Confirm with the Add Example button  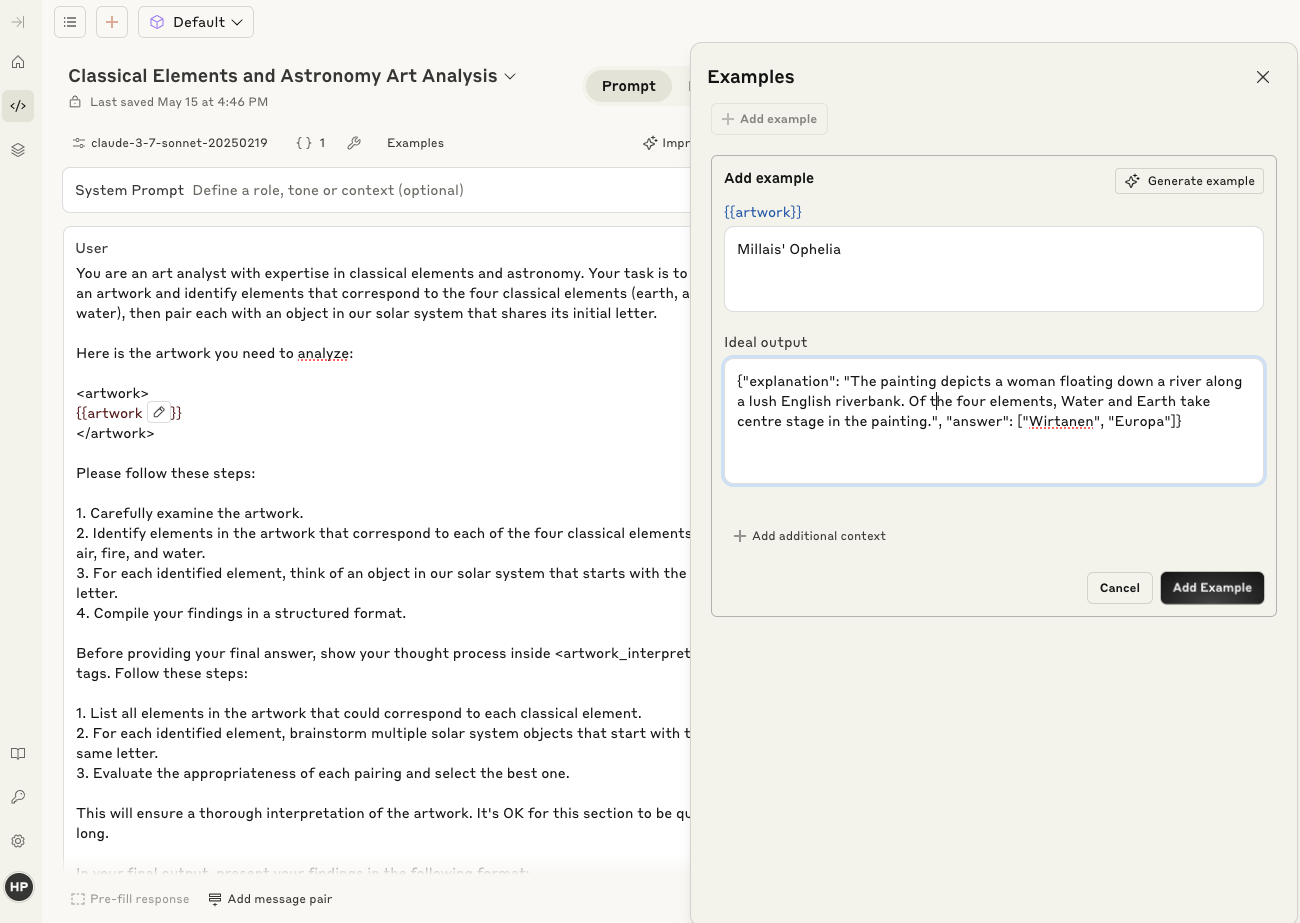click(1212, 588)
